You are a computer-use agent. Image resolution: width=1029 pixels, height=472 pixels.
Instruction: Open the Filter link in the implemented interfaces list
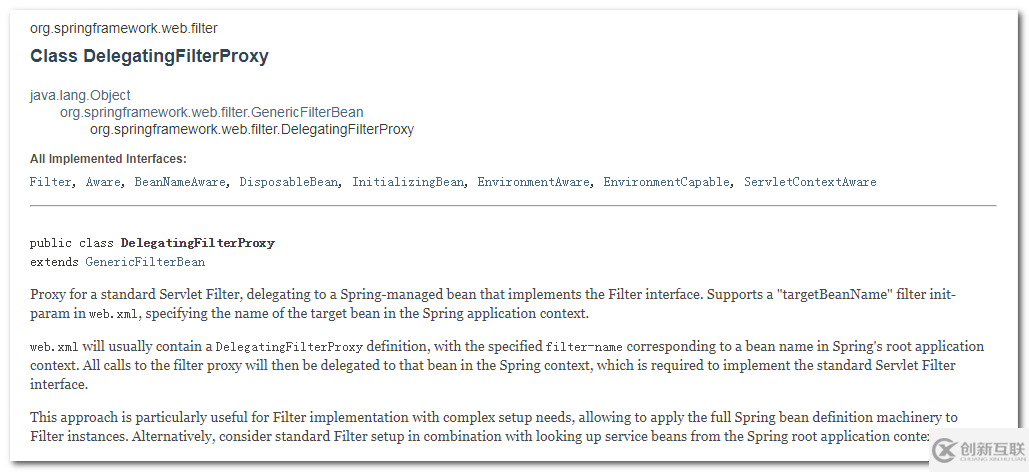click(50, 182)
